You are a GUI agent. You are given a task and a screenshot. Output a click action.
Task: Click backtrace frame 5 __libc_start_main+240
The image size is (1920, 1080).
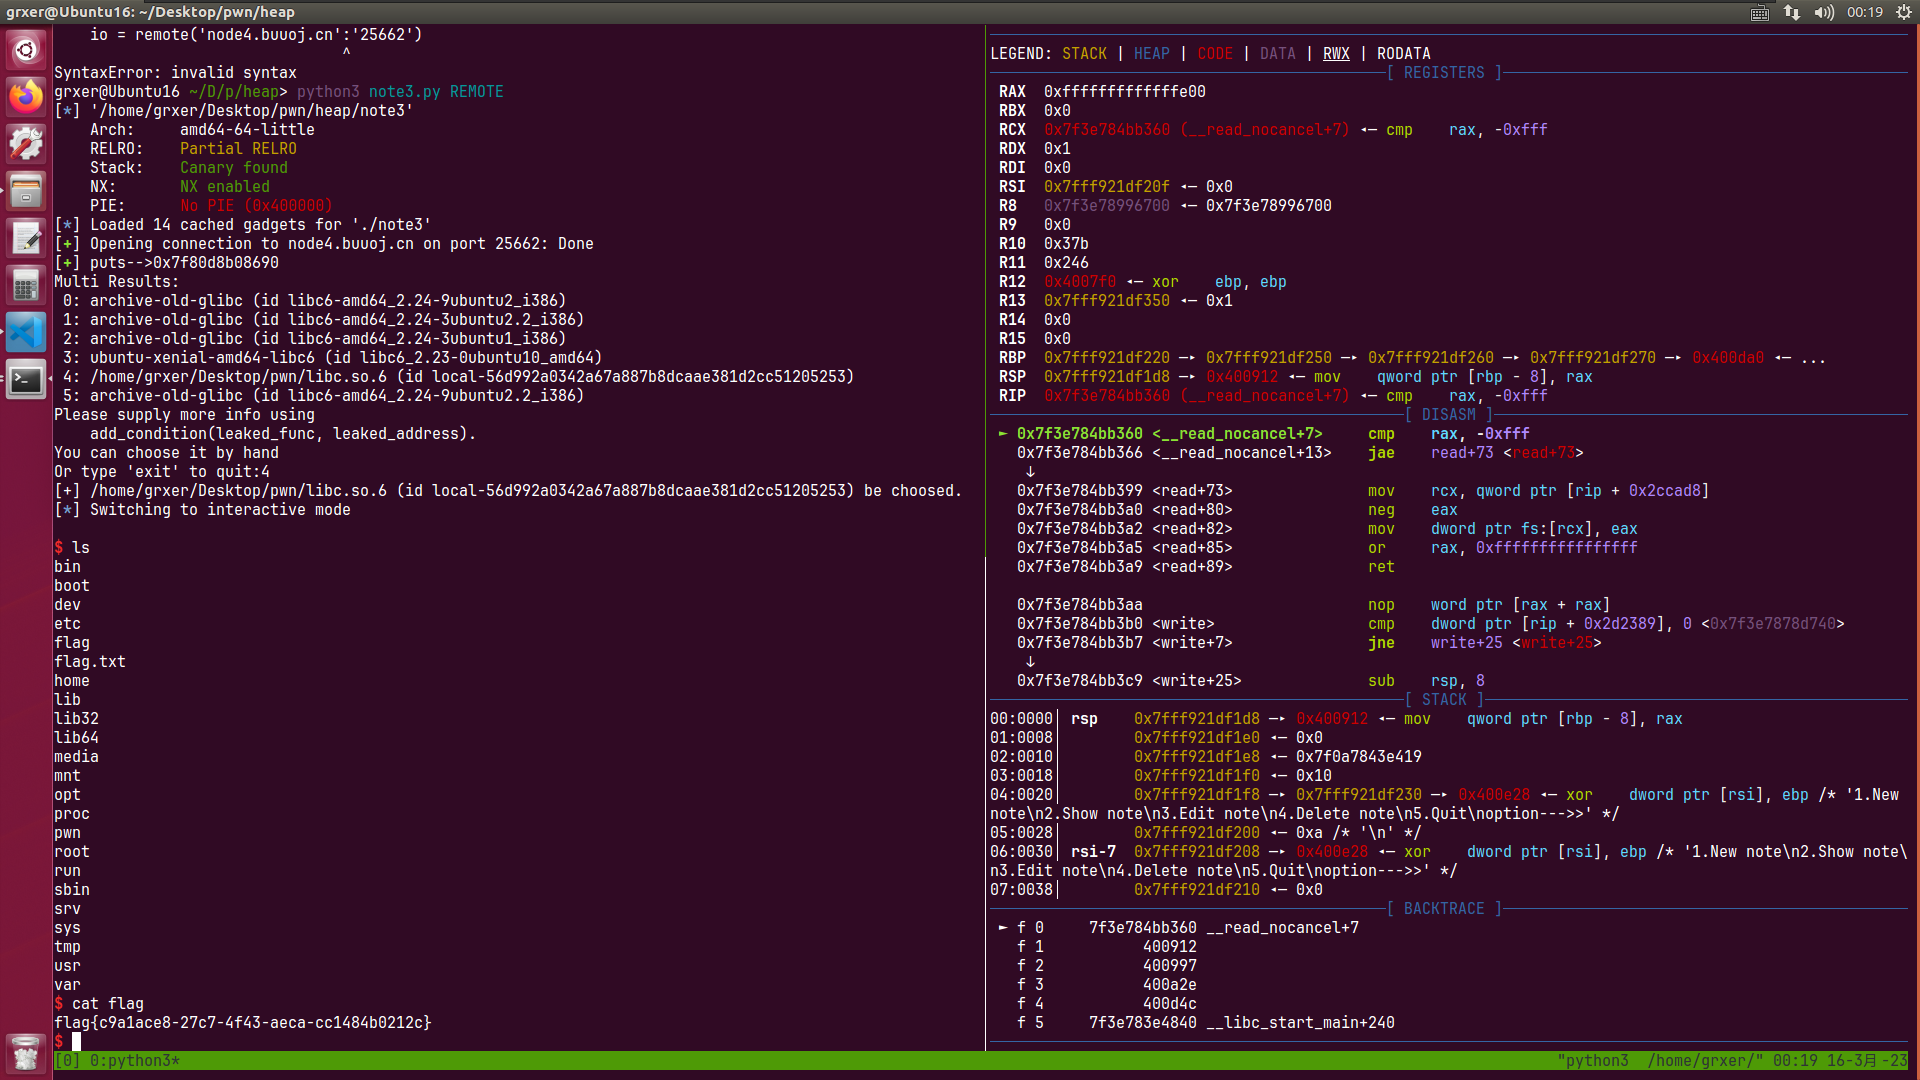[1206, 1023]
